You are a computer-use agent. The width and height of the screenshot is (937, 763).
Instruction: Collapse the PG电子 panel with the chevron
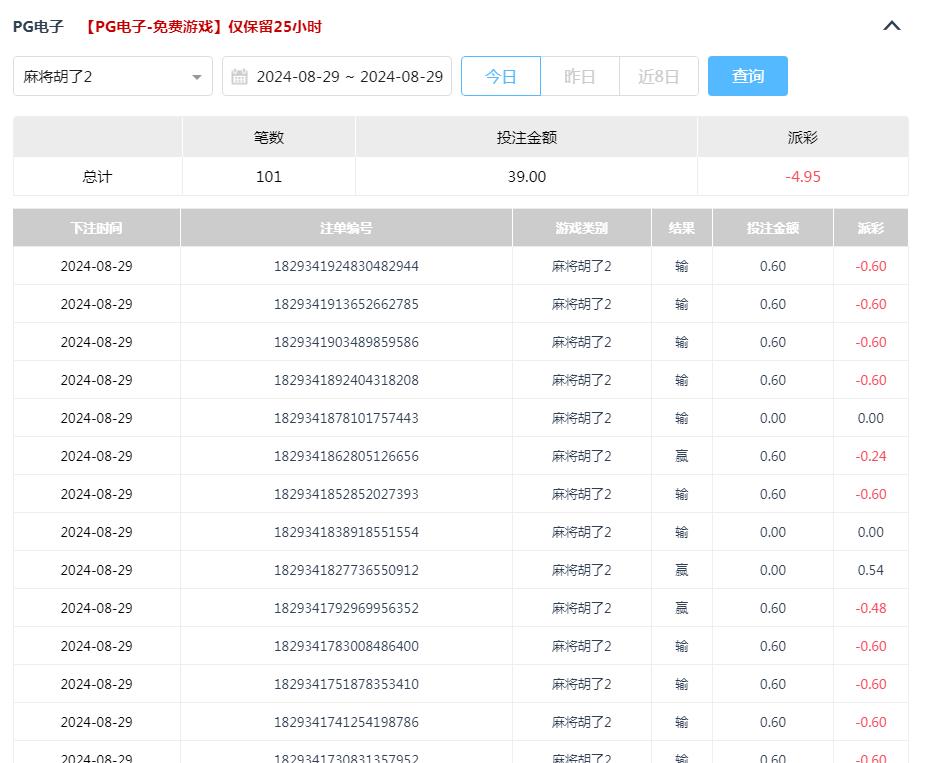coord(892,25)
